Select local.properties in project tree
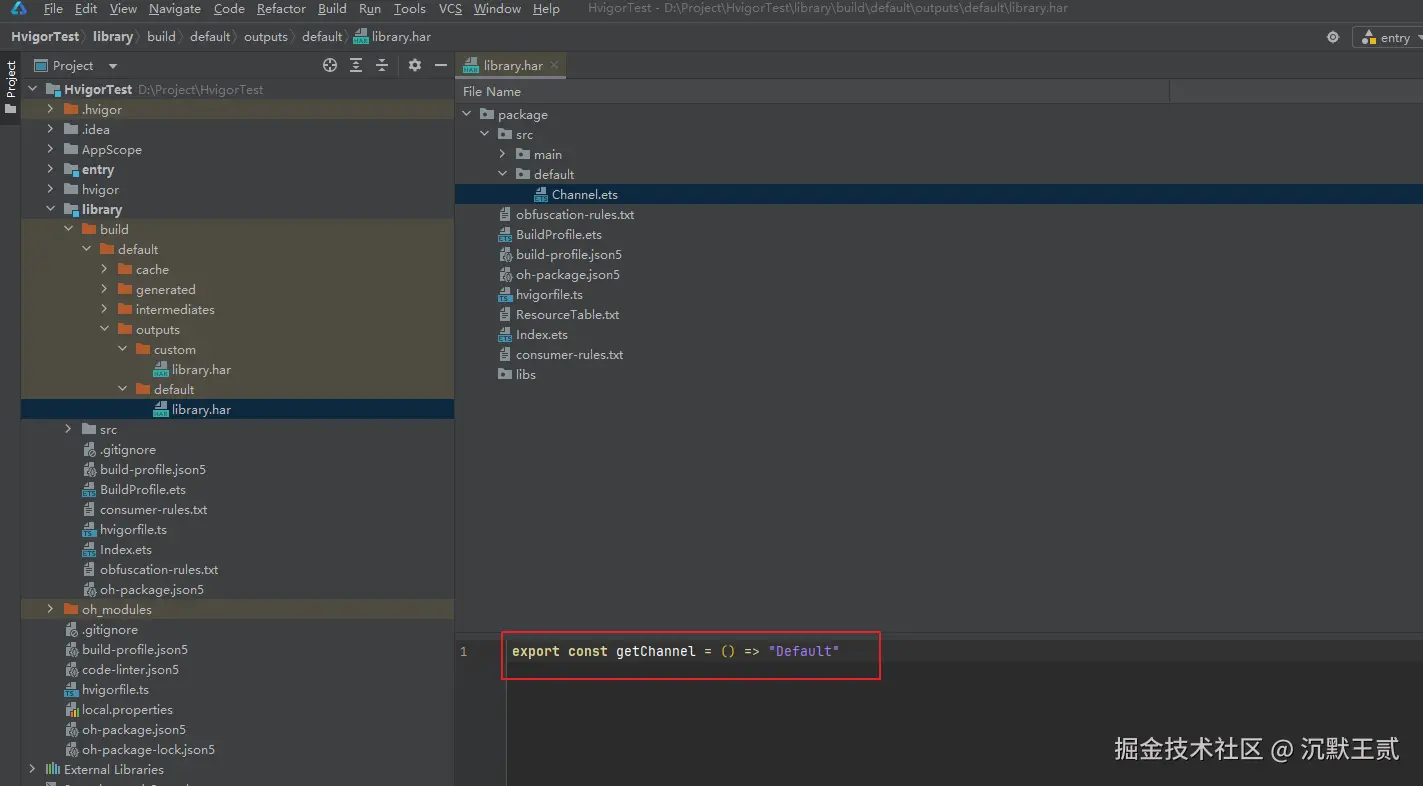Viewport: 1423px width, 786px height. point(127,709)
